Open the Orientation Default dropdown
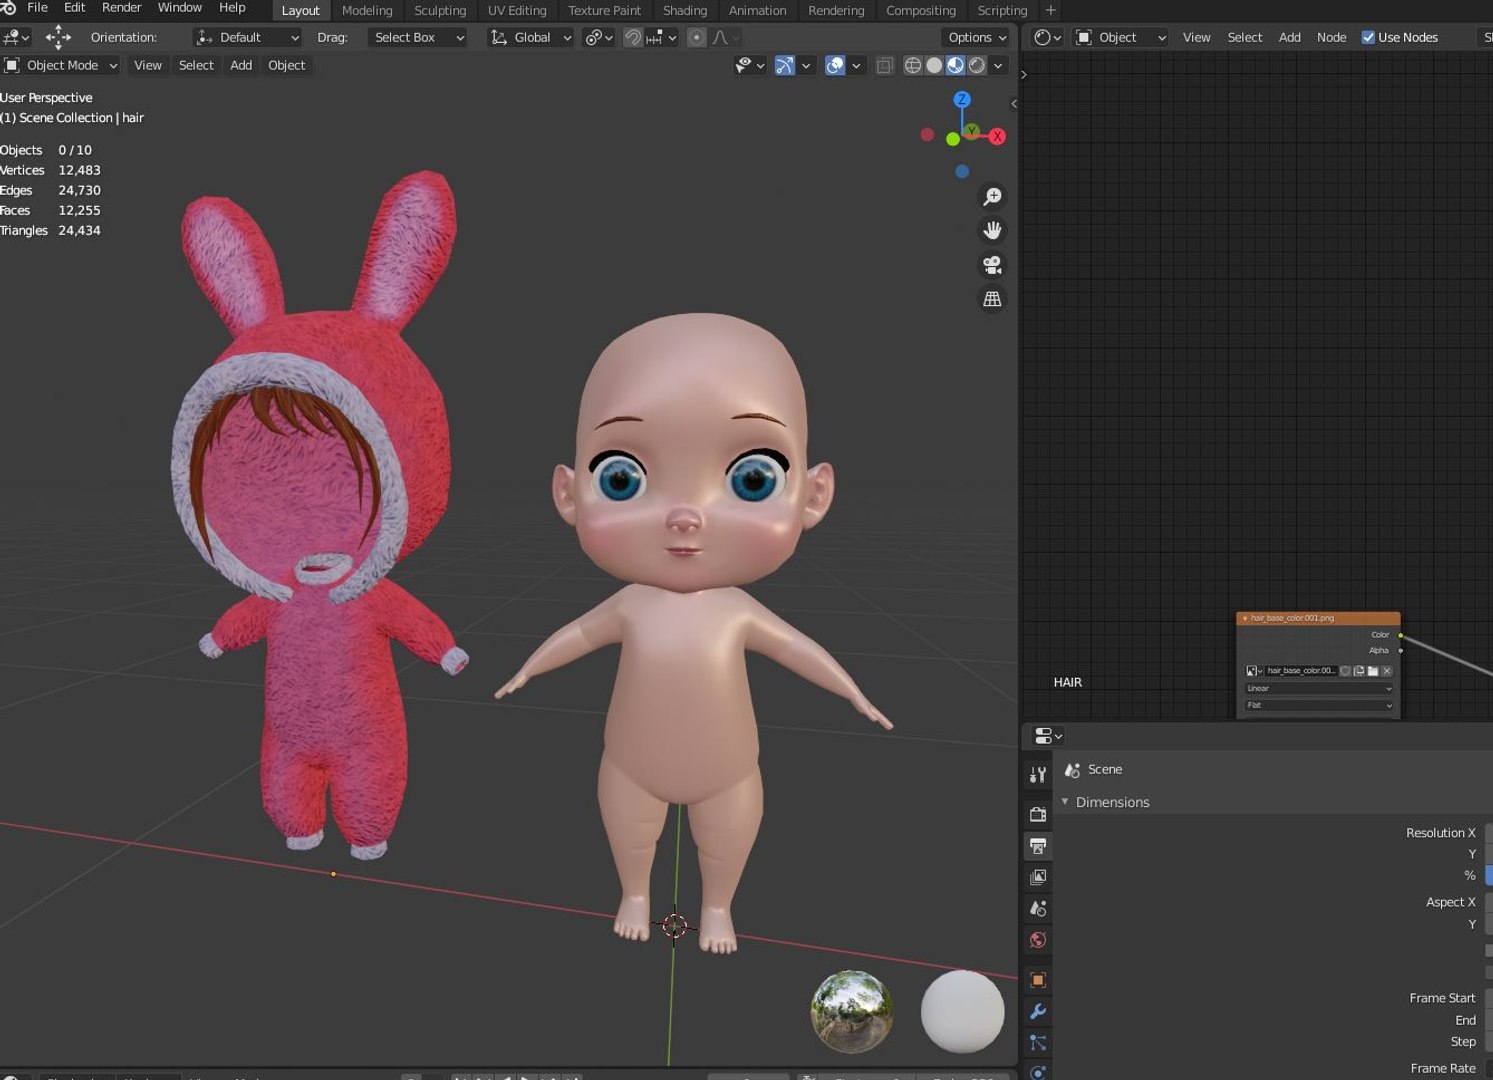 point(248,37)
